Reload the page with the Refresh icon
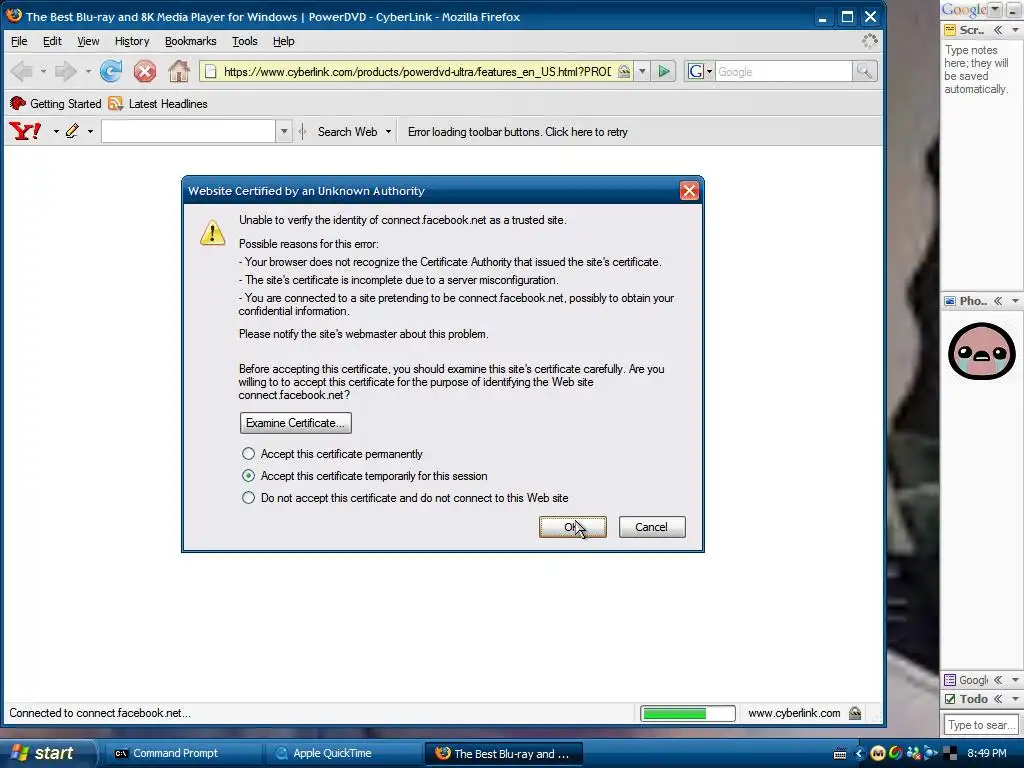Image resolution: width=1024 pixels, height=768 pixels. point(111,71)
